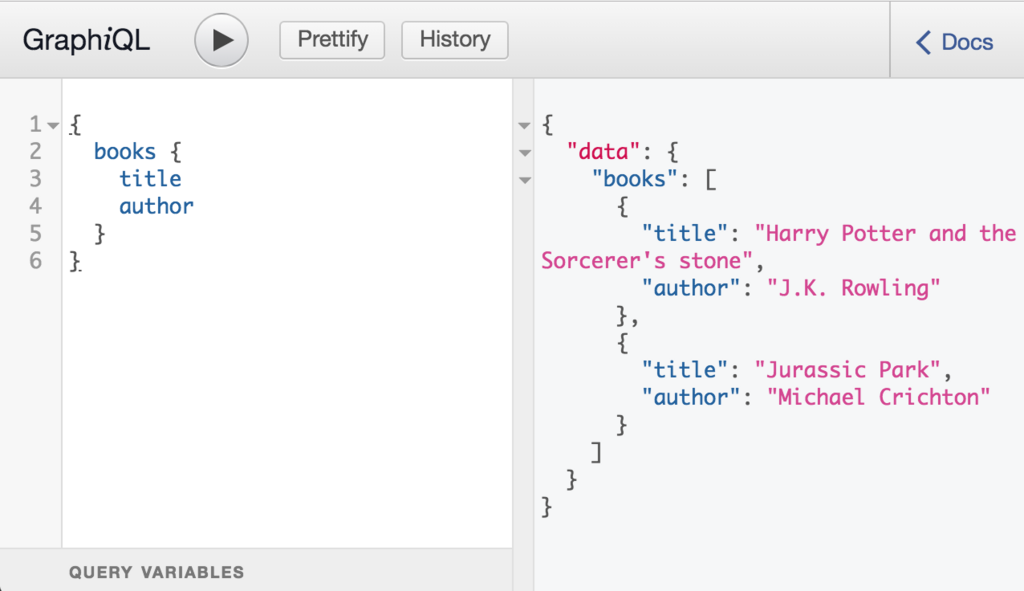This screenshot has width=1024, height=591.
Task: Click the "author" key beside Michael Crichton
Action: click(691, 398)
